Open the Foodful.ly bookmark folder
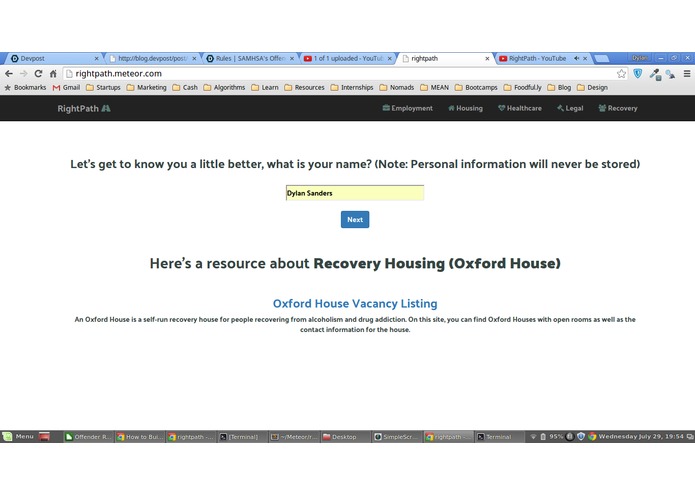This screenshot has height=494, width=695. (x=523, y=87)
